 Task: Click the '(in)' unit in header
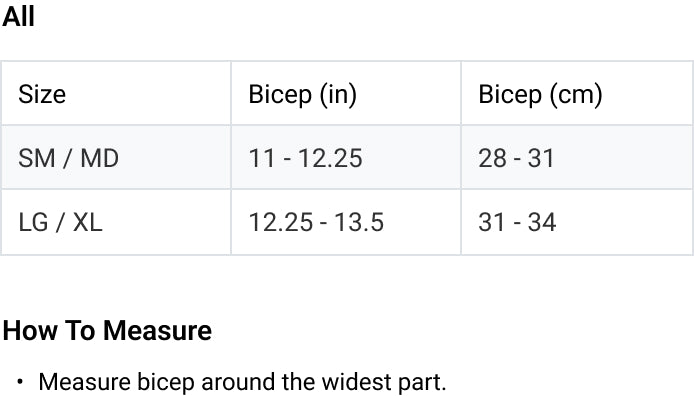click(338, 94)
